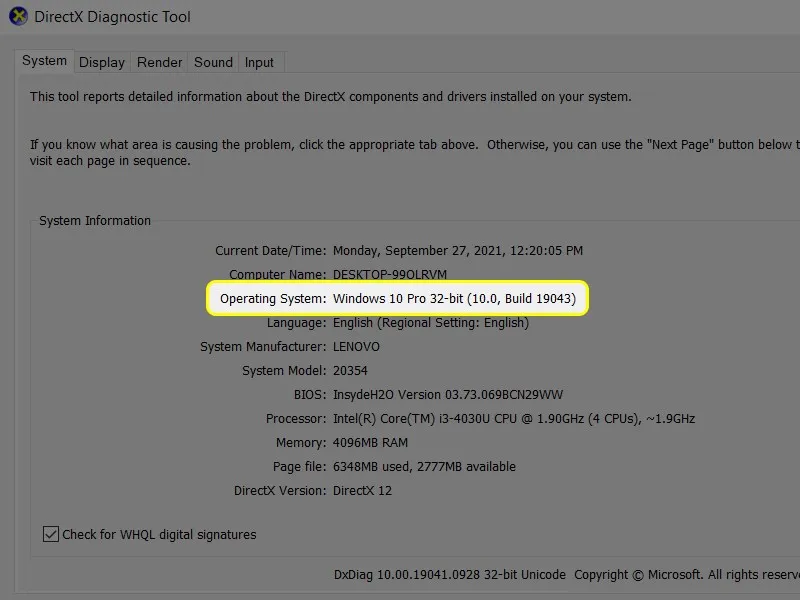The image size is (800, 600).
Task: Toggle Check for WHQL digital signatures checkbox
Action: (x=51, y=534)
